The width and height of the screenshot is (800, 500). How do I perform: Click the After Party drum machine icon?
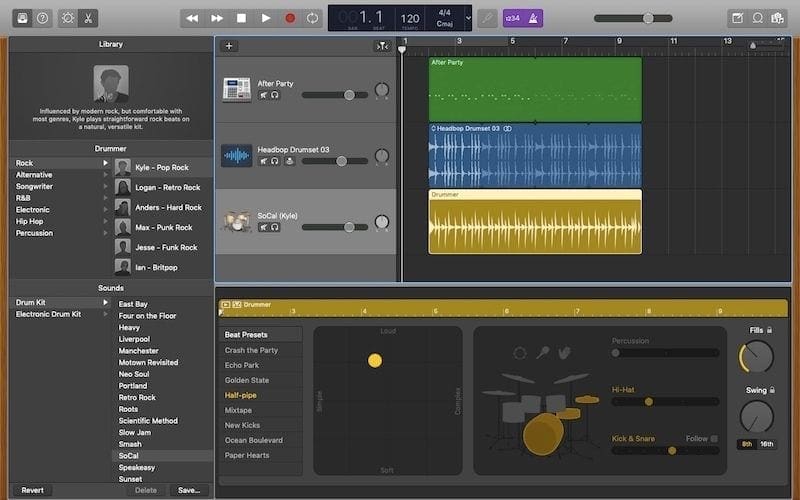click(237, 89)
